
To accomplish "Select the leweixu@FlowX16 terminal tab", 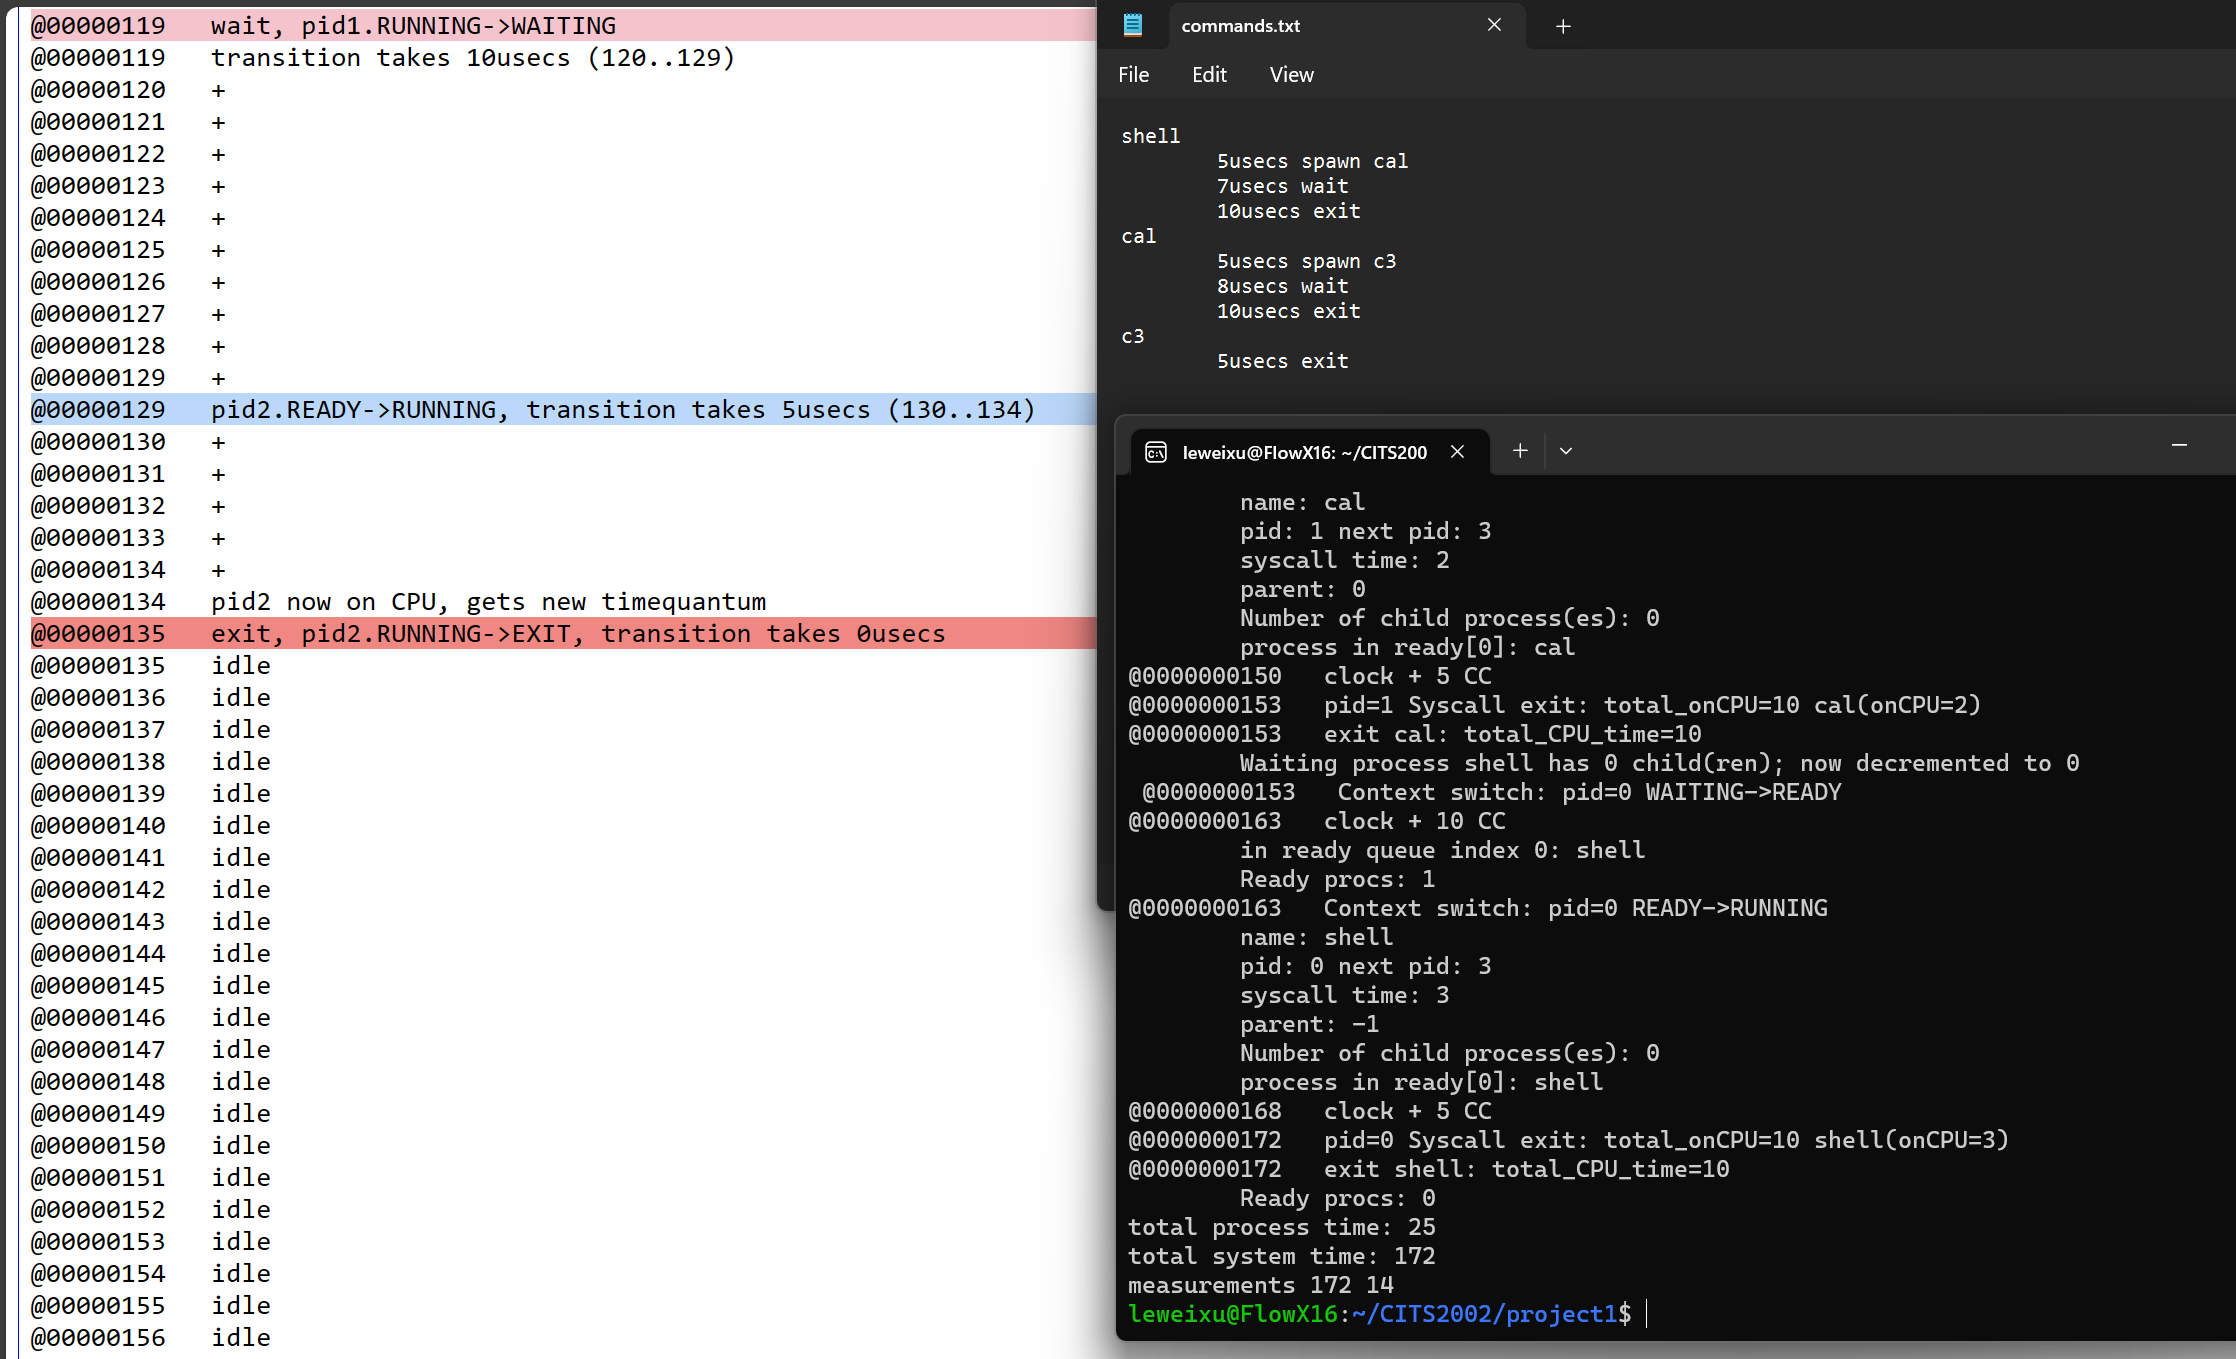I will point(1303,452).
